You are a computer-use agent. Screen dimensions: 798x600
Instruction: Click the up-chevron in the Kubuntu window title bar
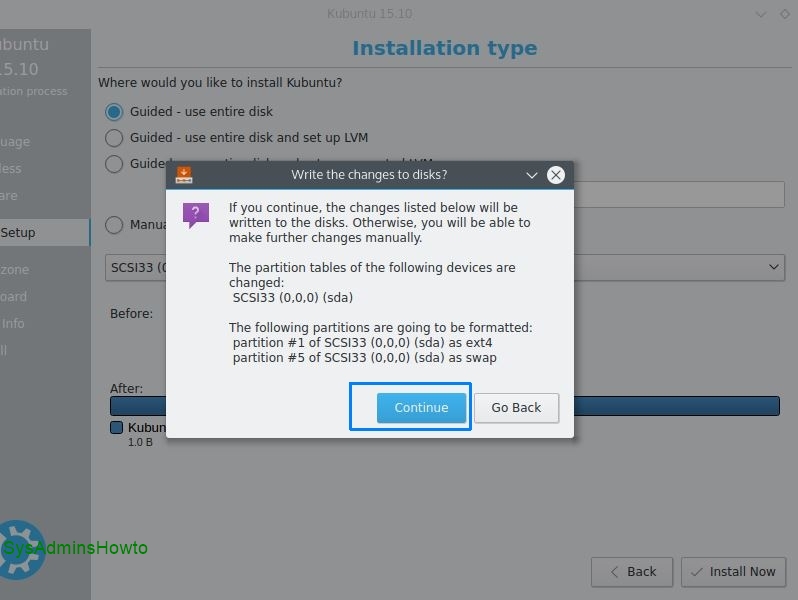click(785, 14)
